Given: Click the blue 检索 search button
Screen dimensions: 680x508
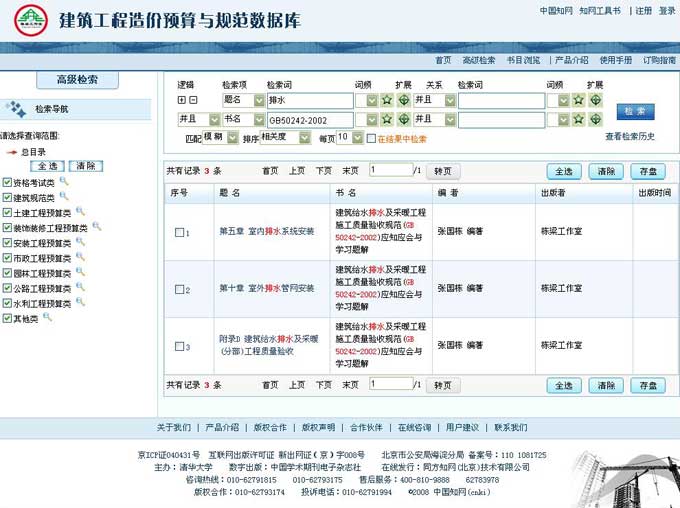Looking at the screenshot, I should pyautogui.click(x=634, y=111).
